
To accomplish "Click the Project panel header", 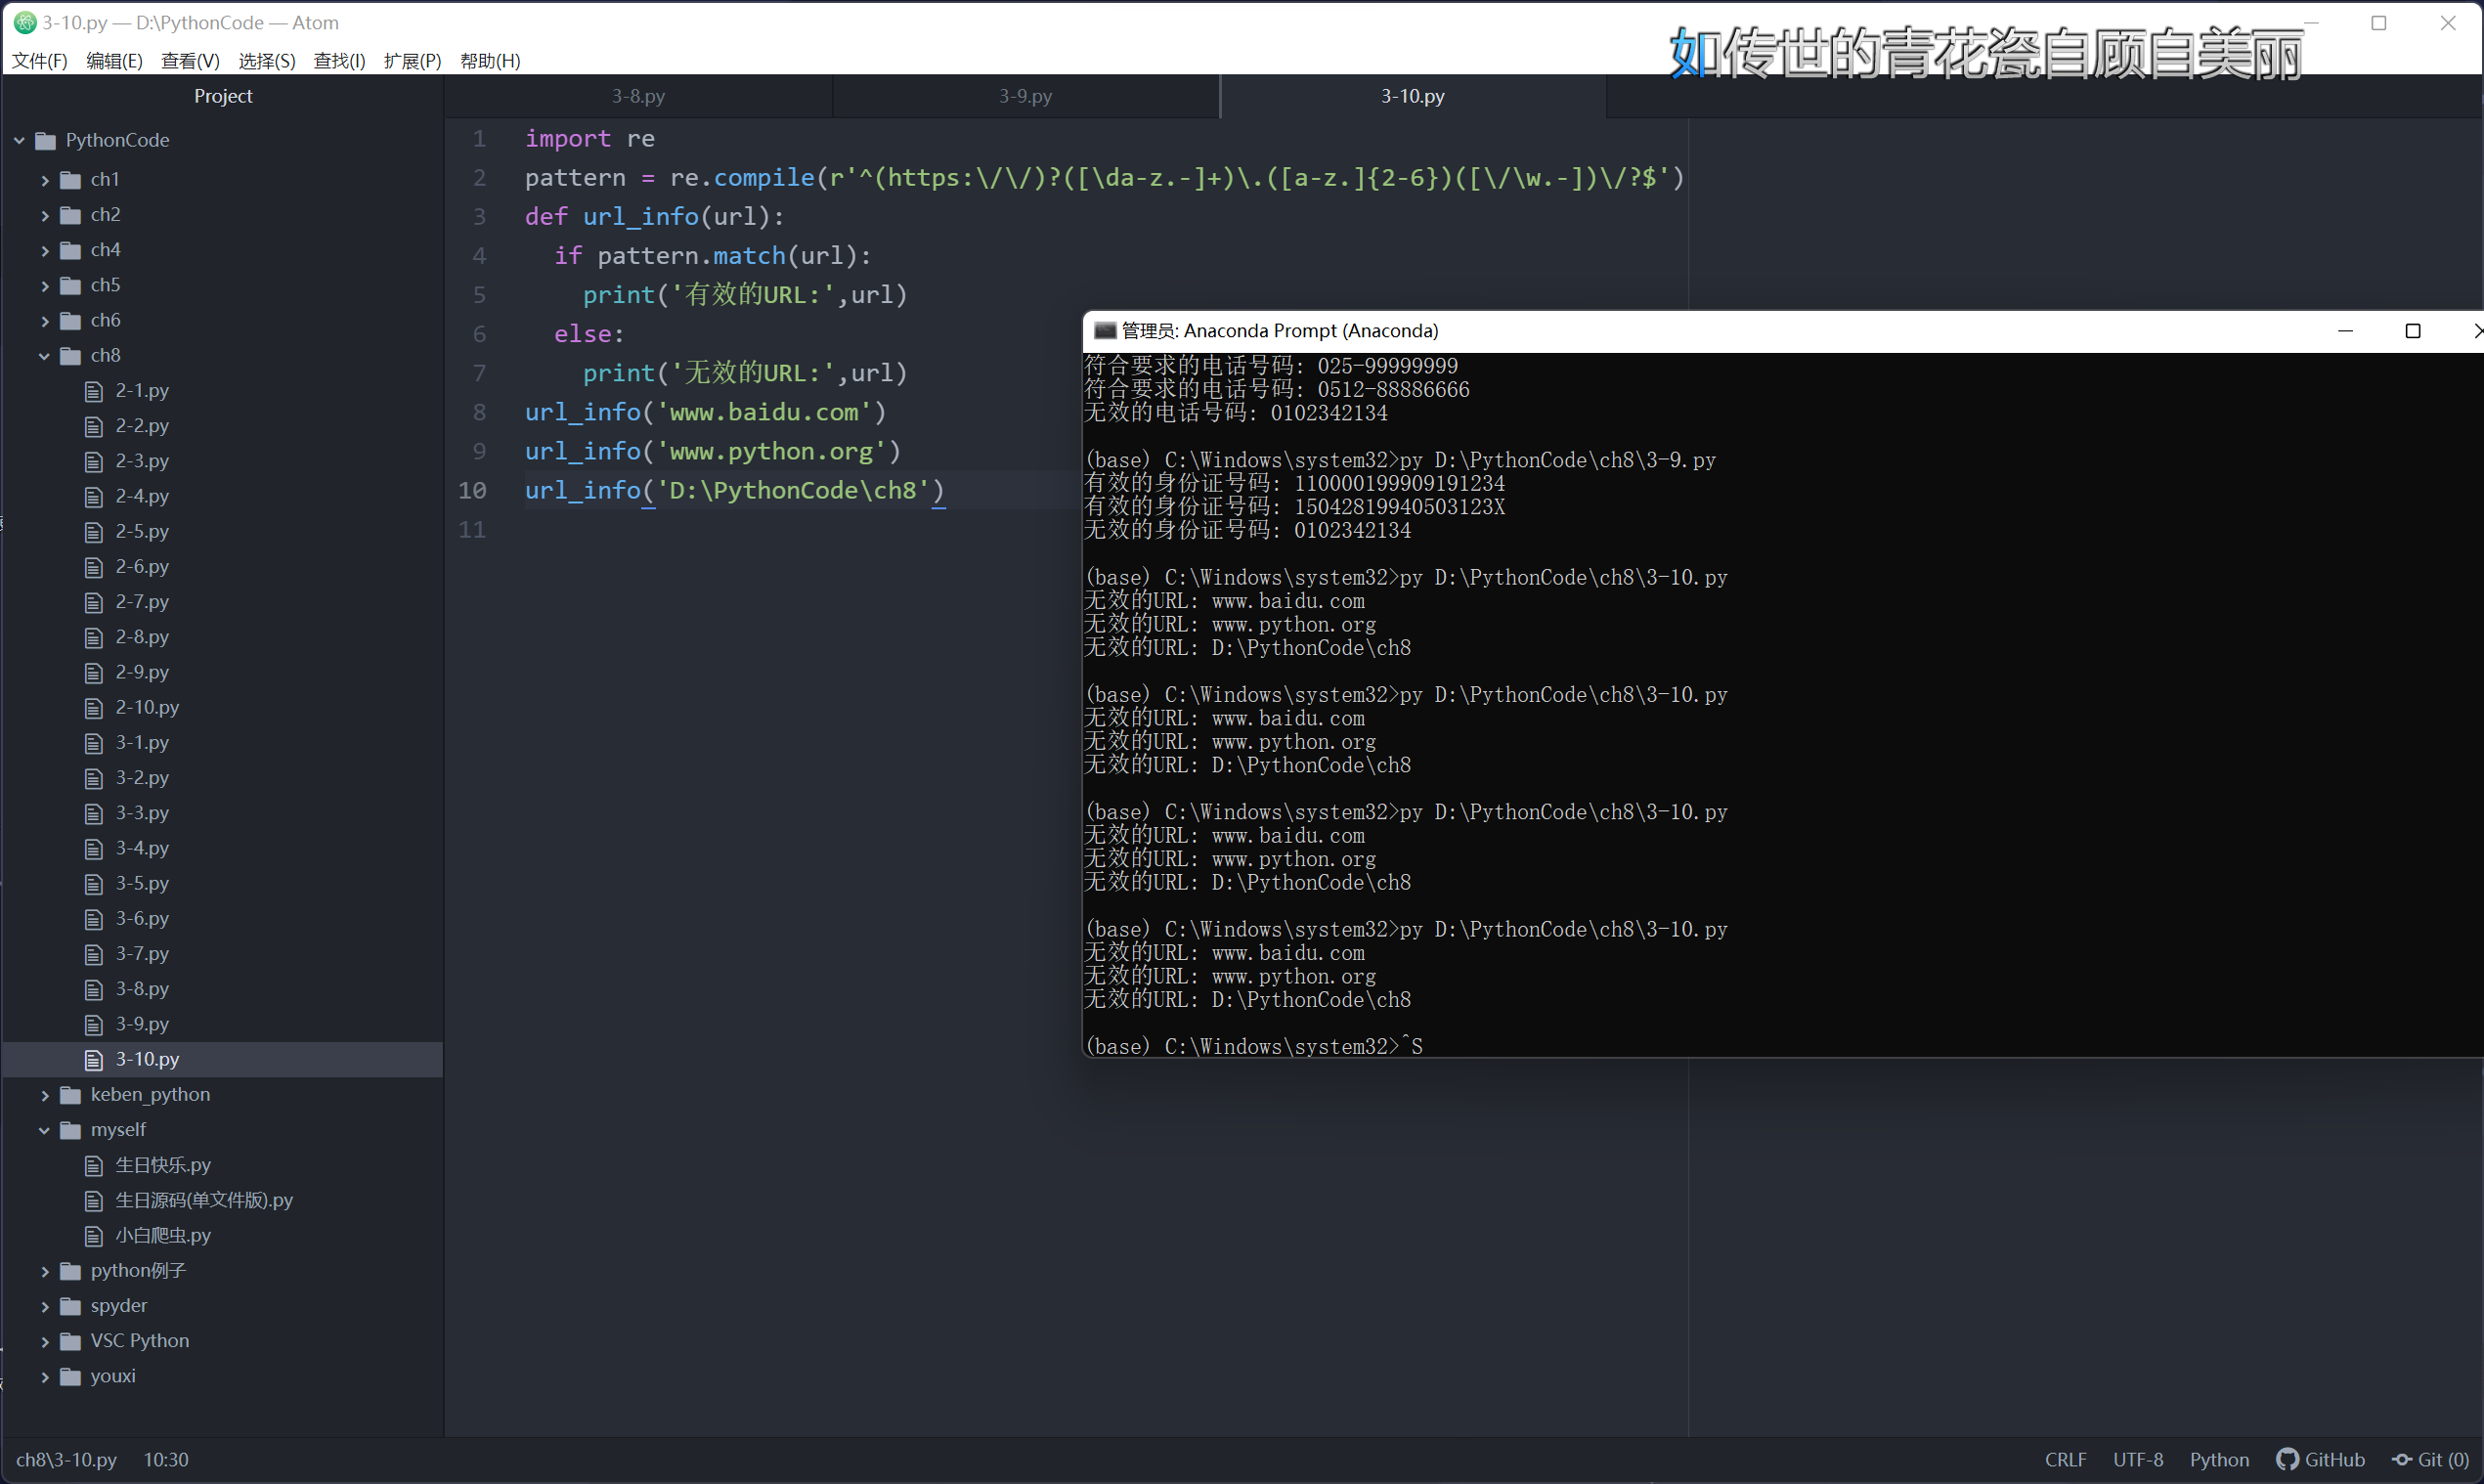I will (223, 96).
